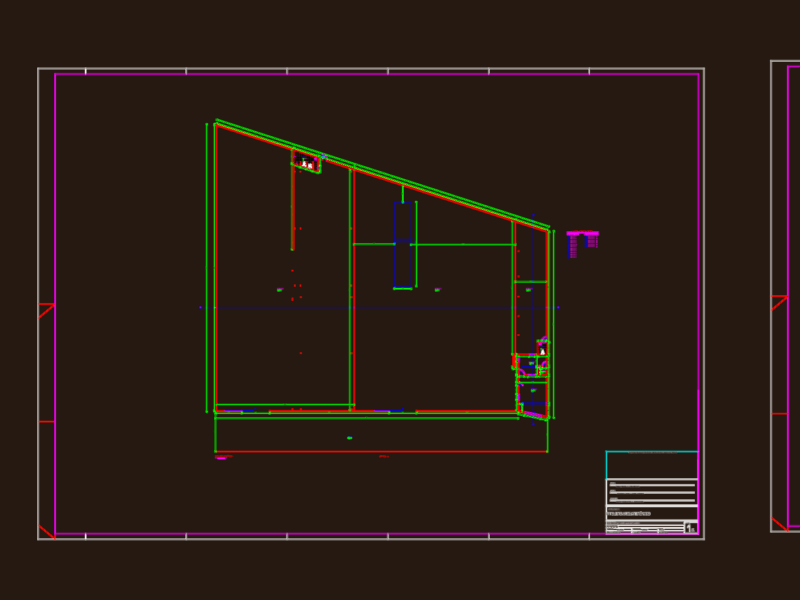800x600 pixels.
Task: Select the red fold mark triangle on left border
Action: click(x=46, y=311)
